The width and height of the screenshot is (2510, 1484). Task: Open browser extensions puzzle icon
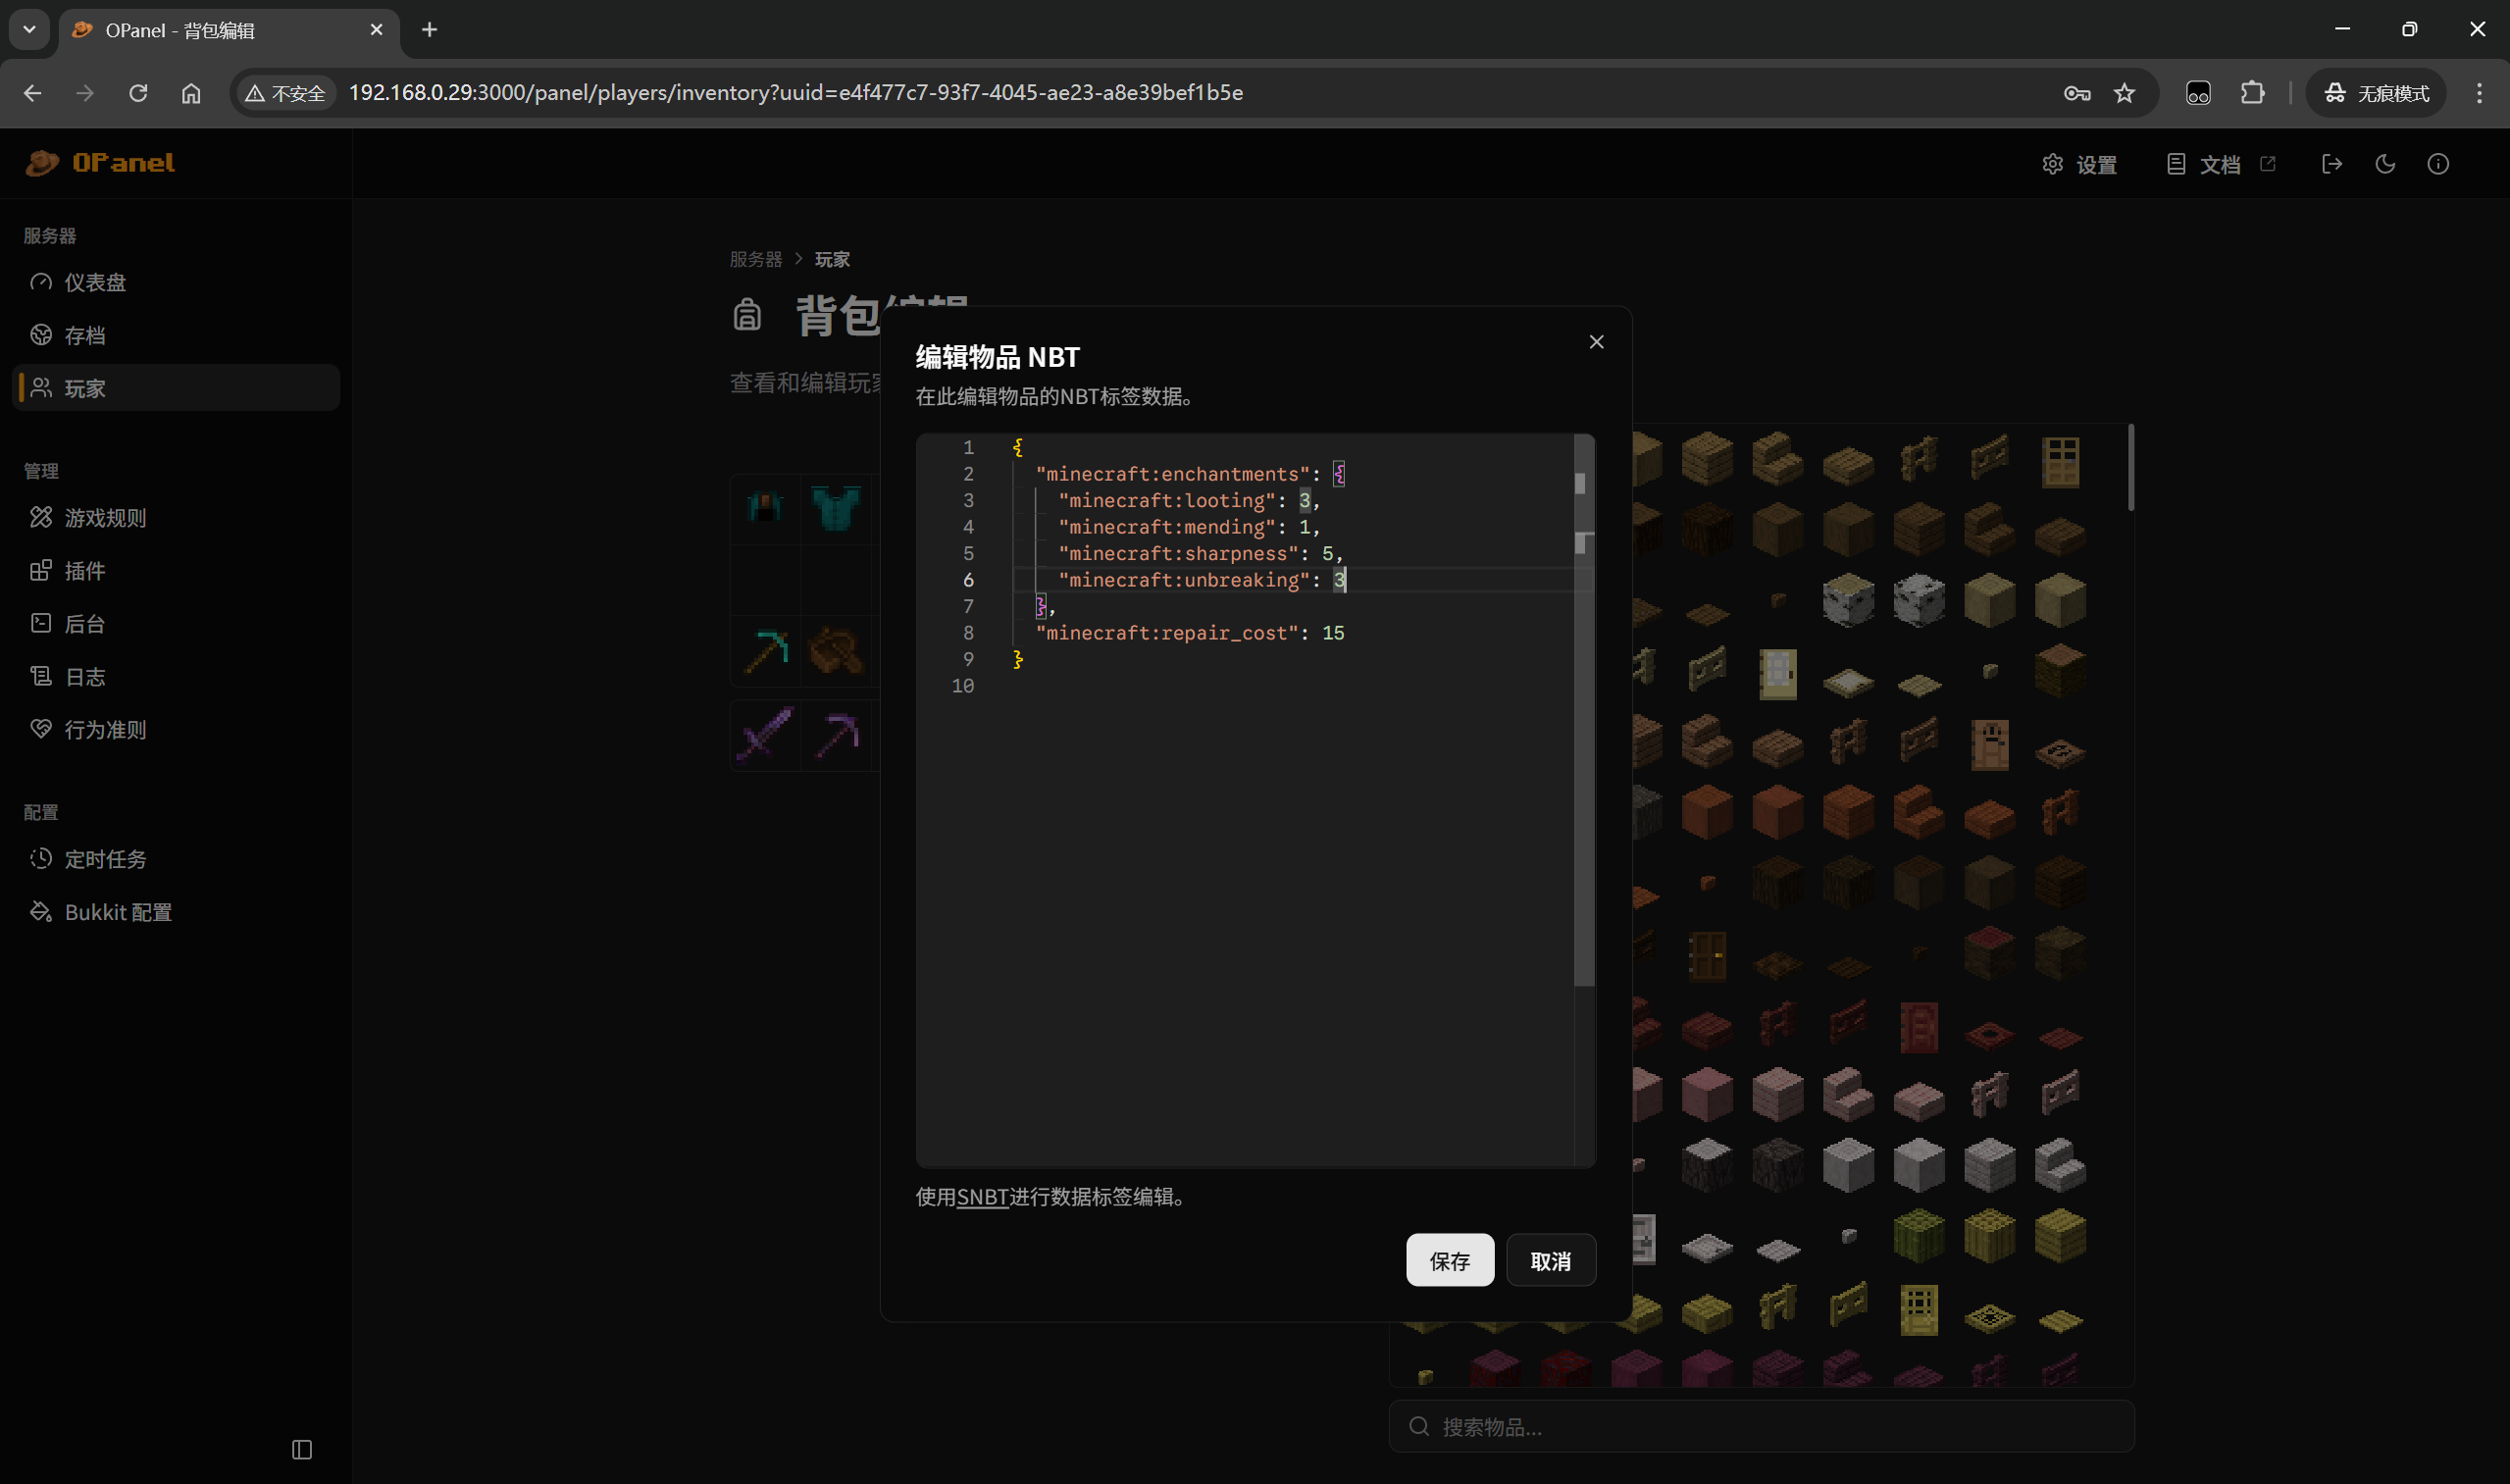[x=2252, y=93]
